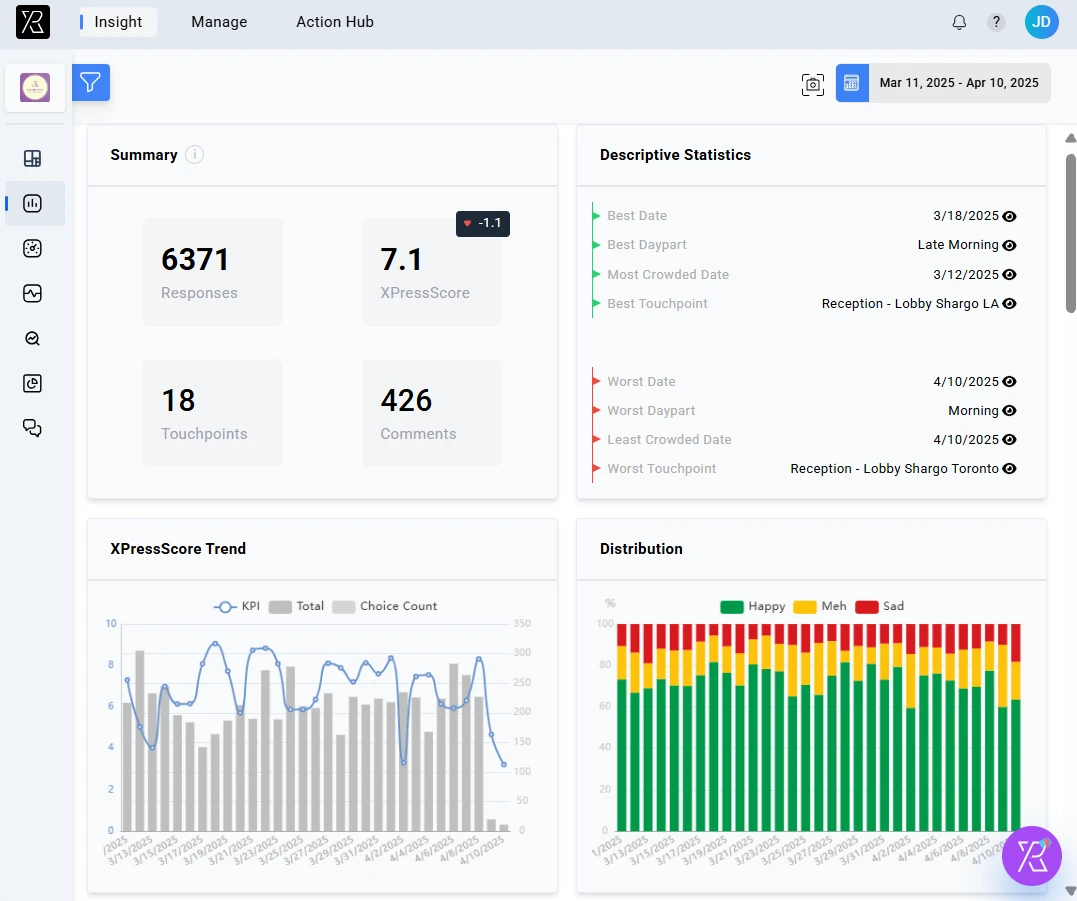Screen dimensions: 1077x901
Task: Open notifications via the bell icon
Action: (x=959, y=21)
